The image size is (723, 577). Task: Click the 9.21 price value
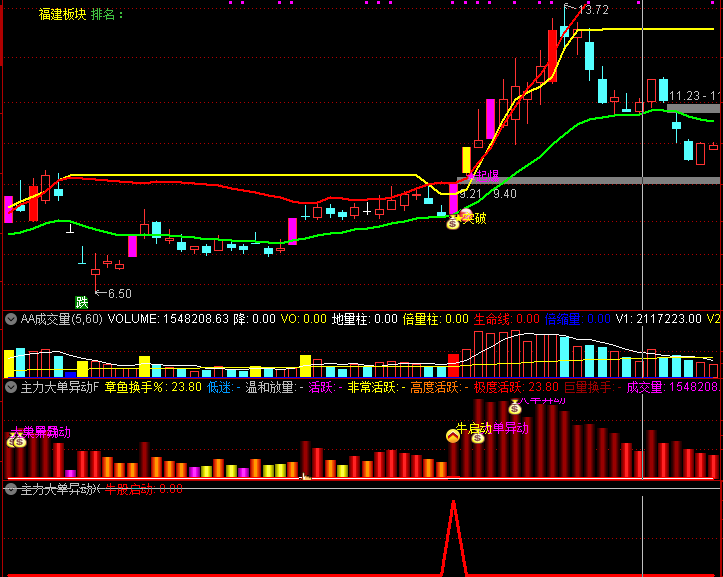pos(470,194)
